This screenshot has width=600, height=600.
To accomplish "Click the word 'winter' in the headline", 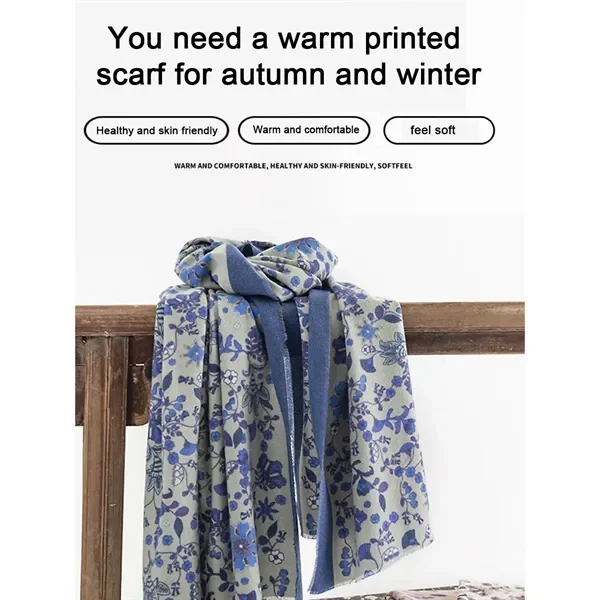I will click(439, 73).
